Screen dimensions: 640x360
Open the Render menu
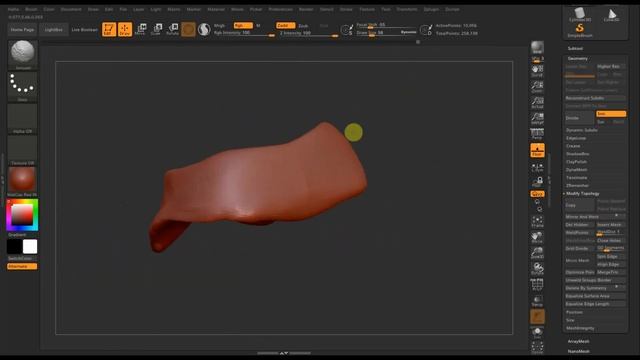pos(306,9)
